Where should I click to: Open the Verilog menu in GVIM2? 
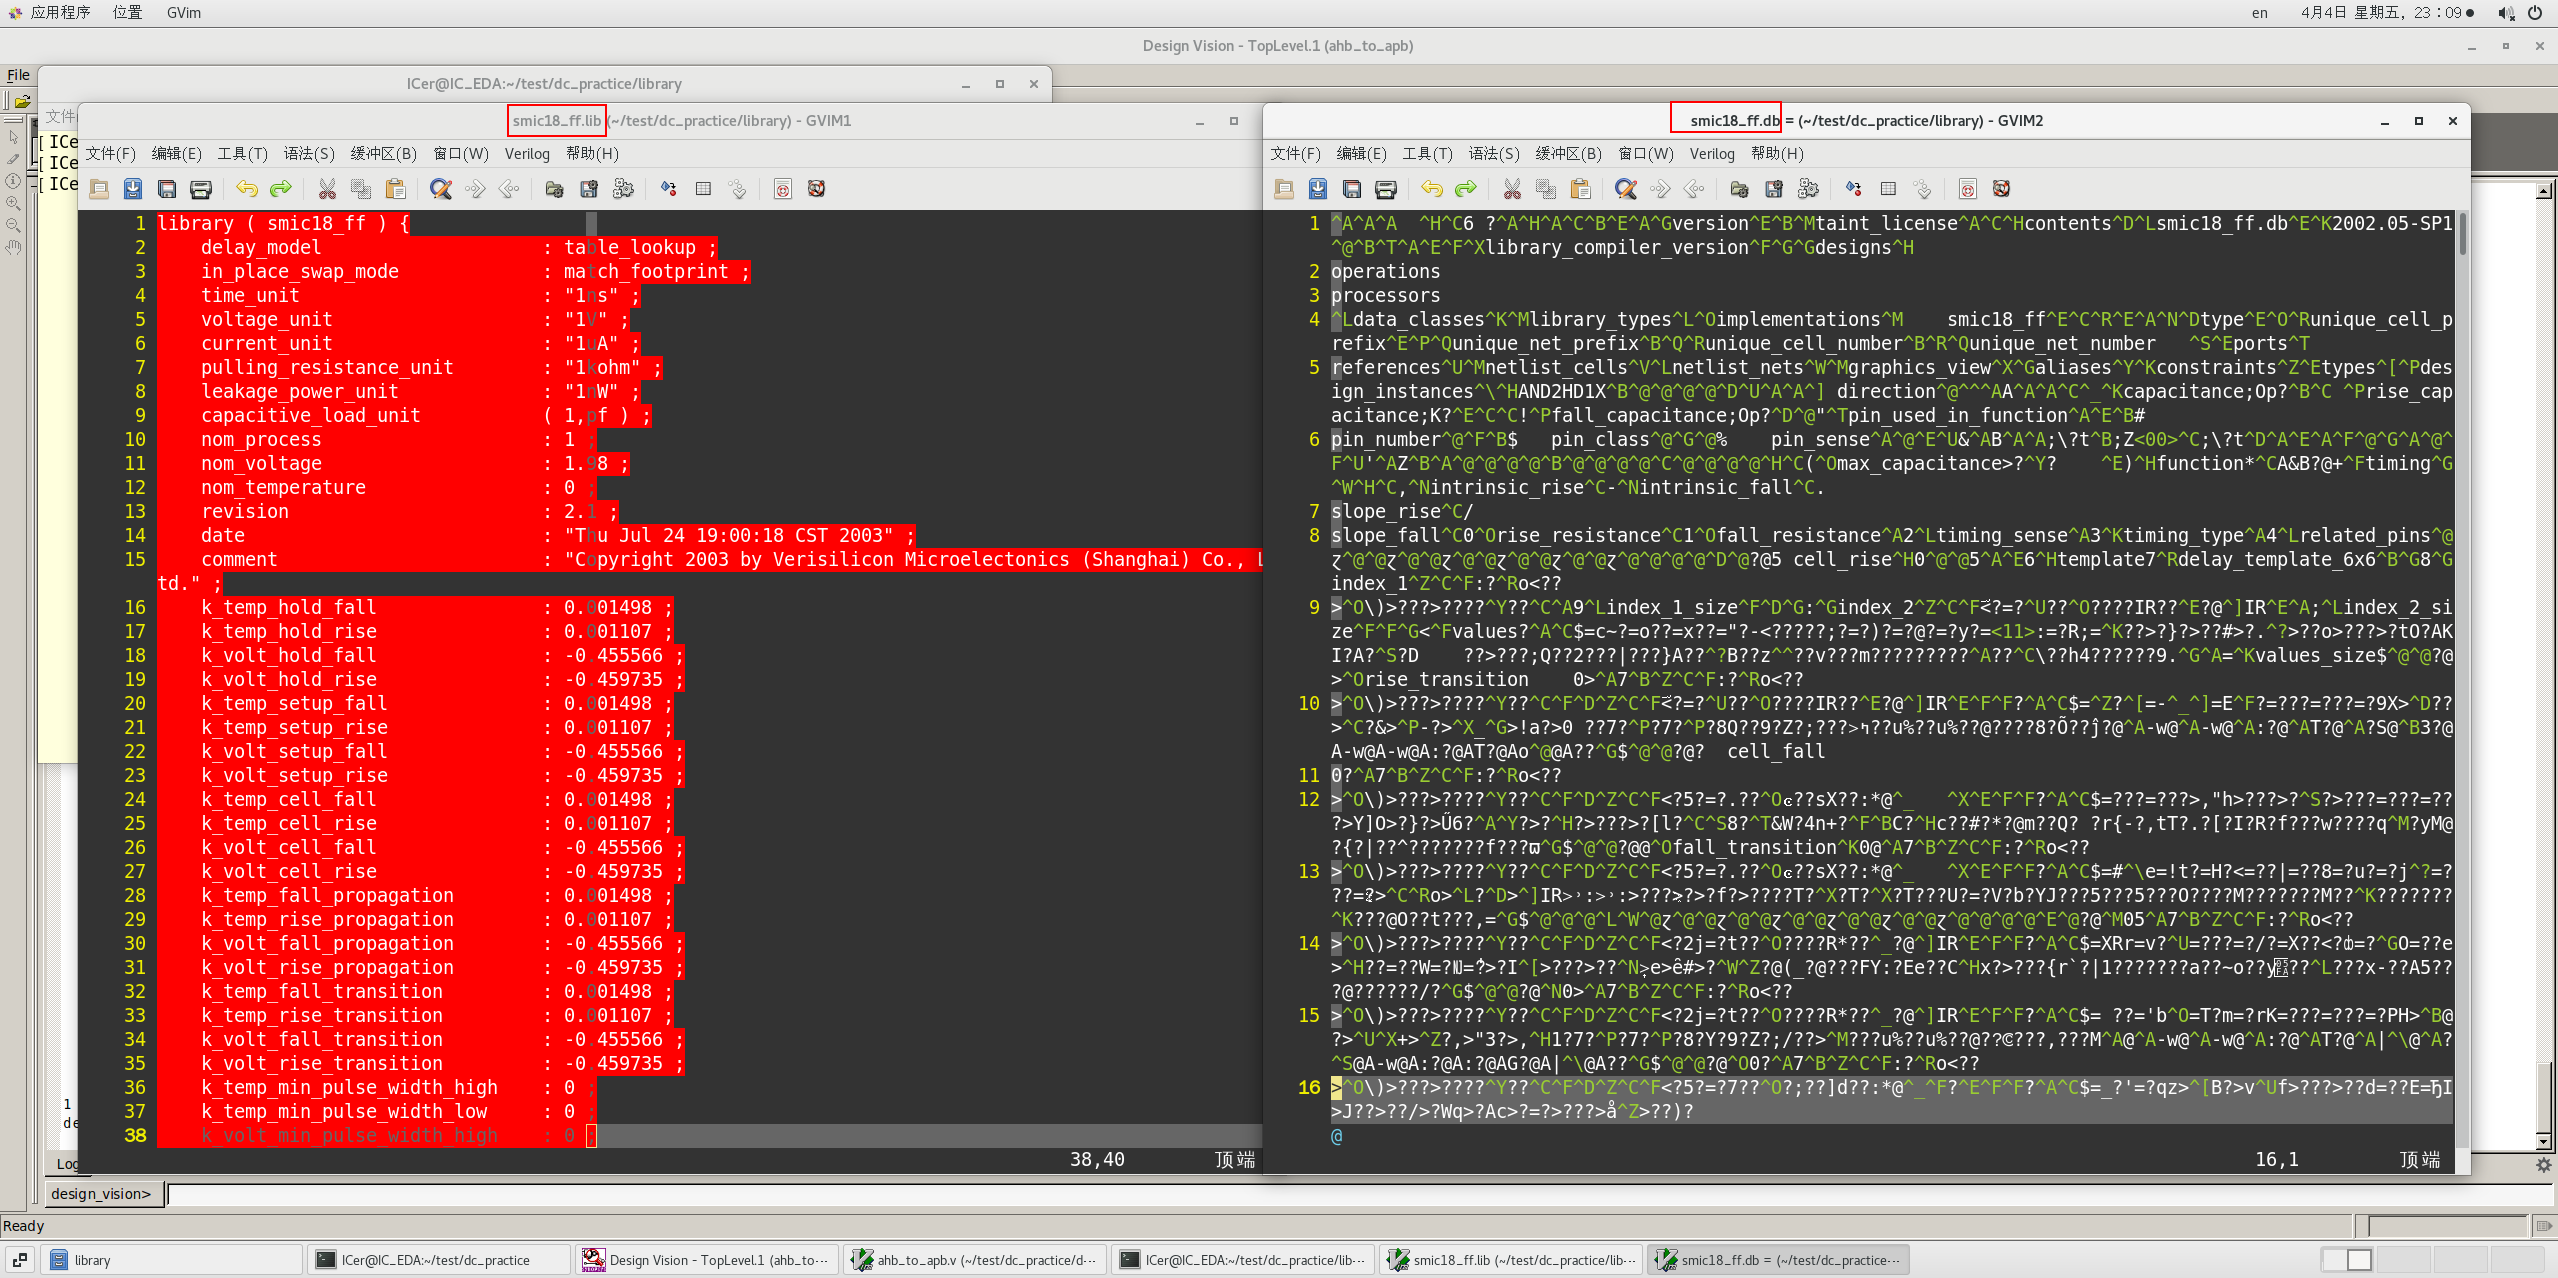[1712, 153]
